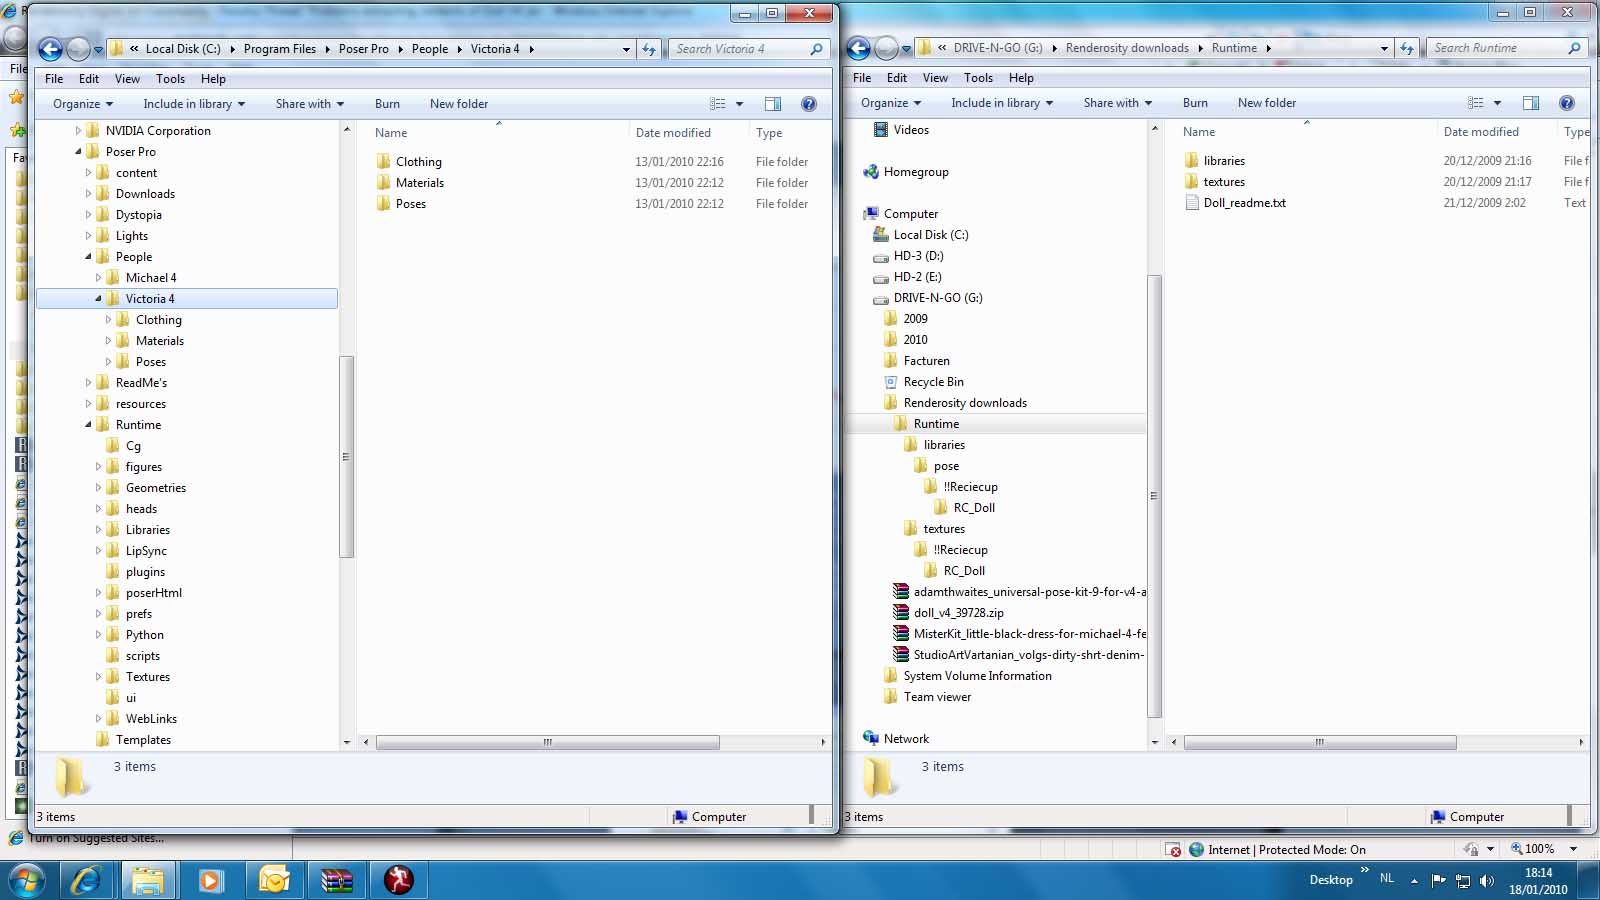Open View menu in Runtime window
The image size is (1600, 900).
pos(935,78)
